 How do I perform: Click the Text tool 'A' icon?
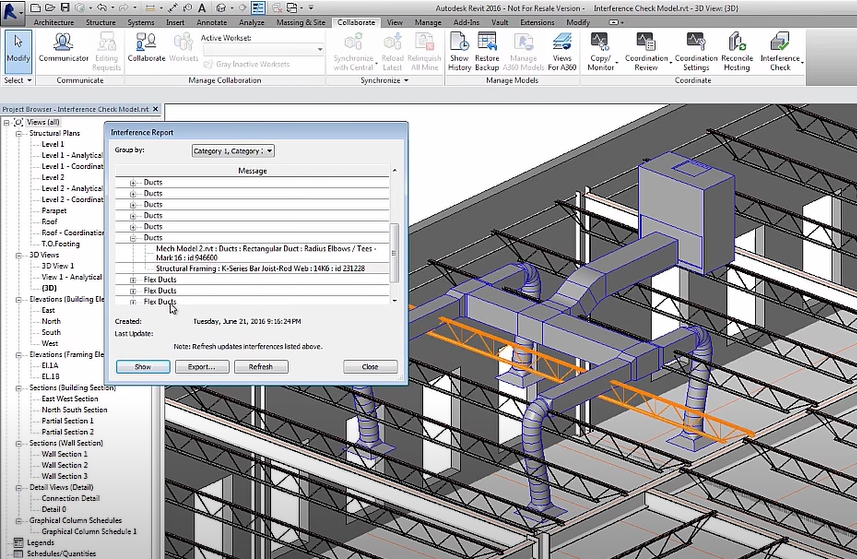point(202,8)
